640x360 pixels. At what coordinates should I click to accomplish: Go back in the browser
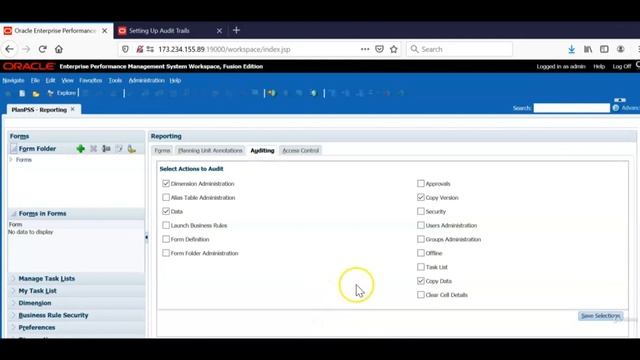pos(9,49)
